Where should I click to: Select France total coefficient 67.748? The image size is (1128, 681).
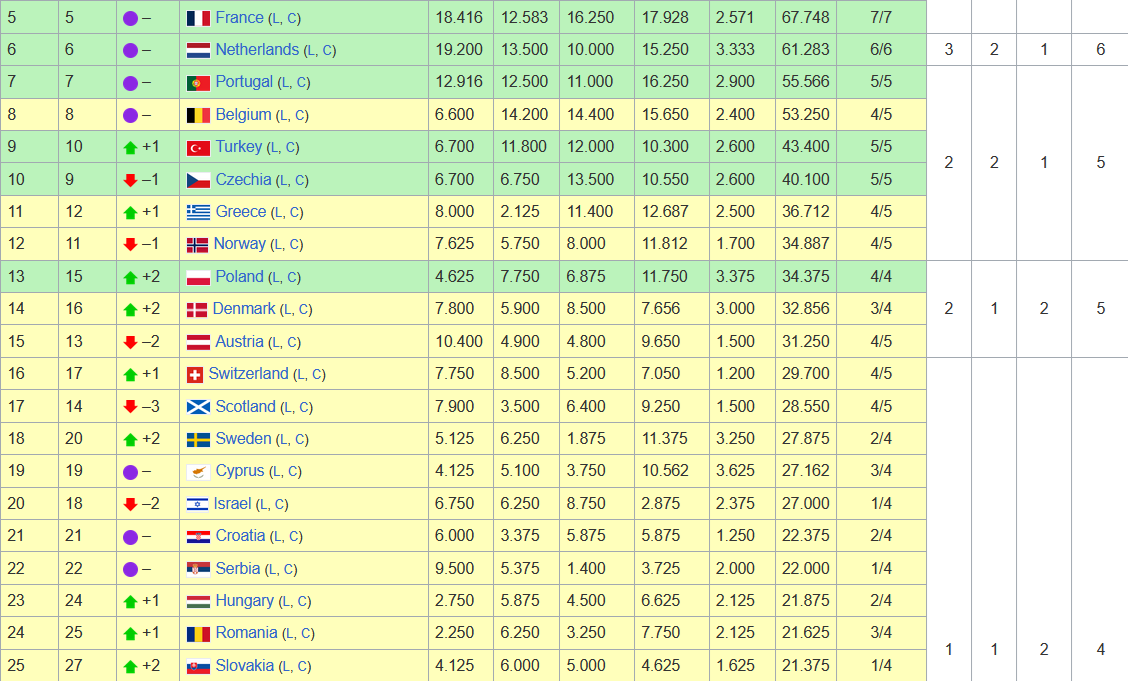pos(806,17)
